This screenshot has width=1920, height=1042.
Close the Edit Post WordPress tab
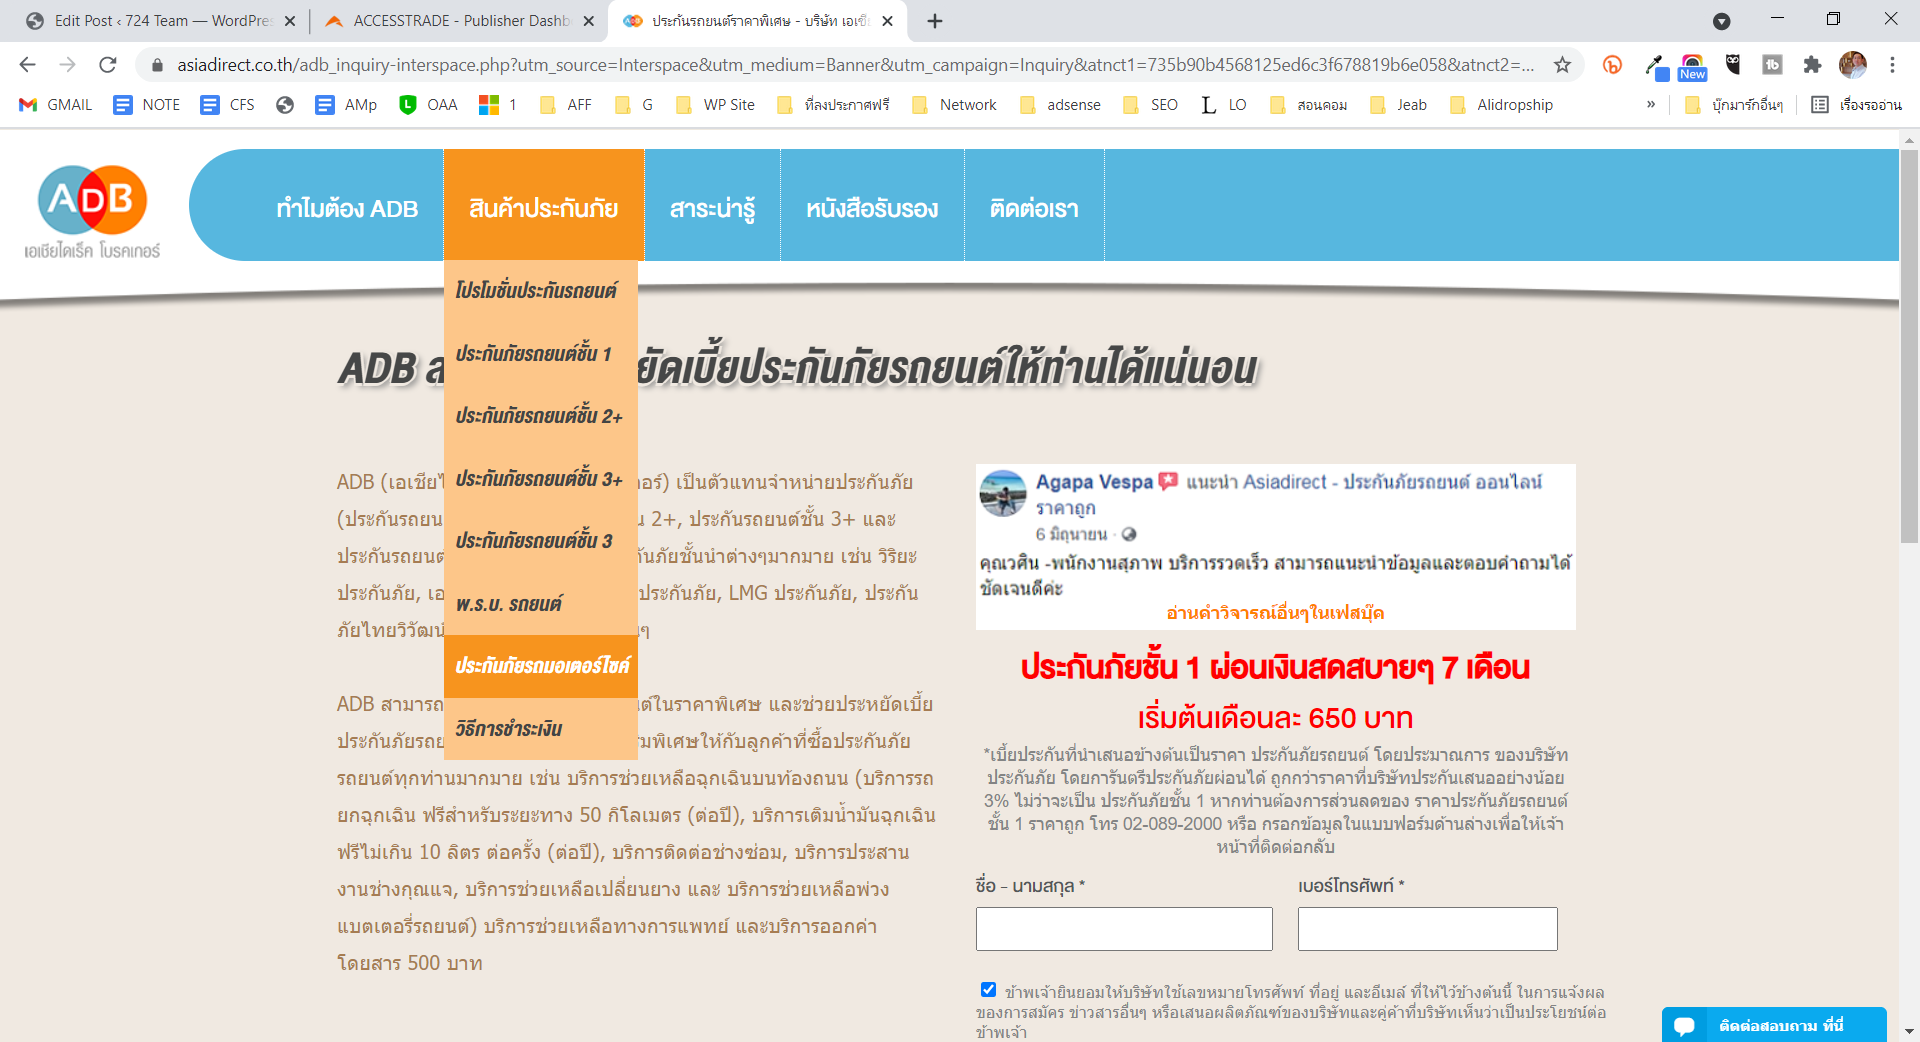[x=290, y=21]
